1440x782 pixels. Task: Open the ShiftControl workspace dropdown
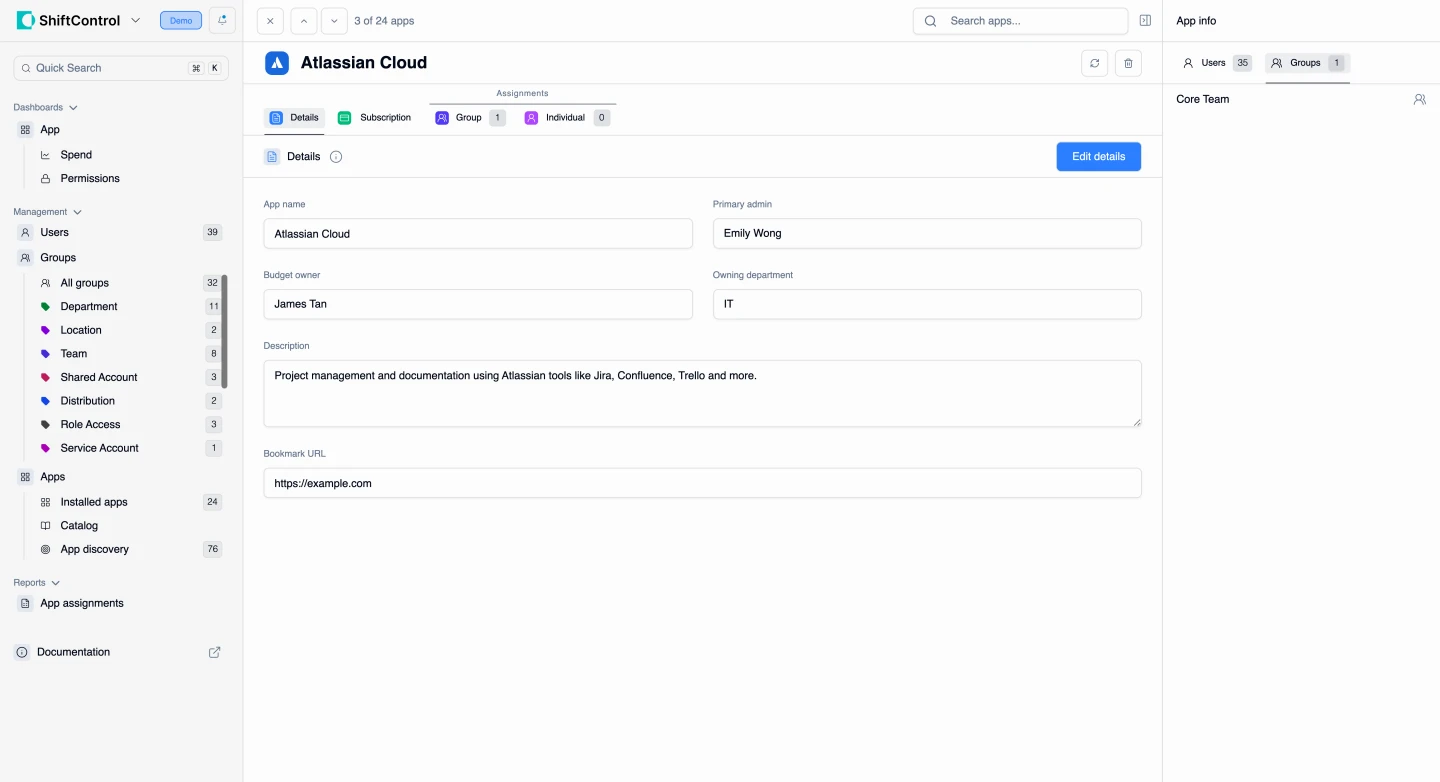coord(136,20)
